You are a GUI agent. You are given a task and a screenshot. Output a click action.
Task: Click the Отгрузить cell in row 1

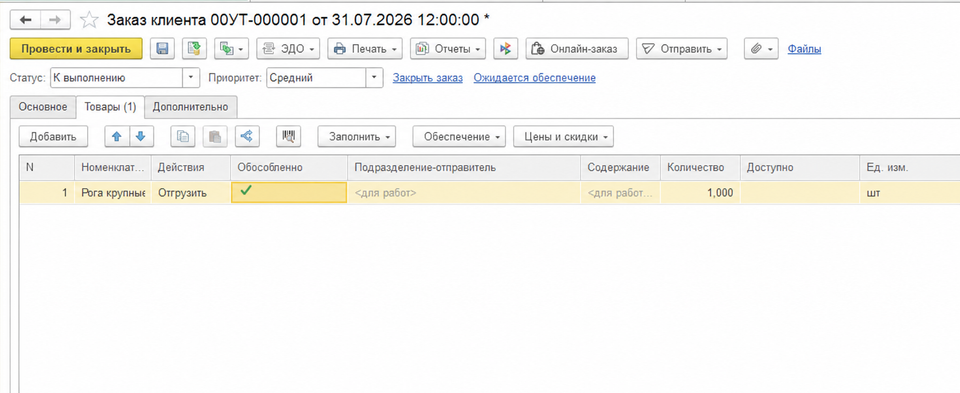pyautogui.click(x=190, y=192)
